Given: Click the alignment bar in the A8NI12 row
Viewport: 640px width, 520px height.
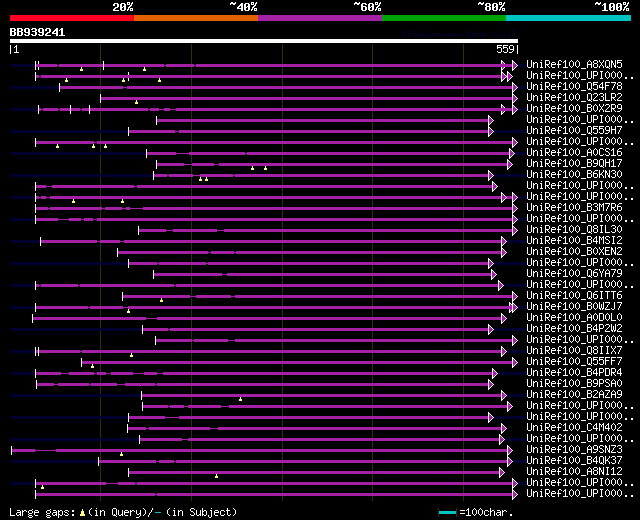Looking at the screenshot, I should coord(314,472).
